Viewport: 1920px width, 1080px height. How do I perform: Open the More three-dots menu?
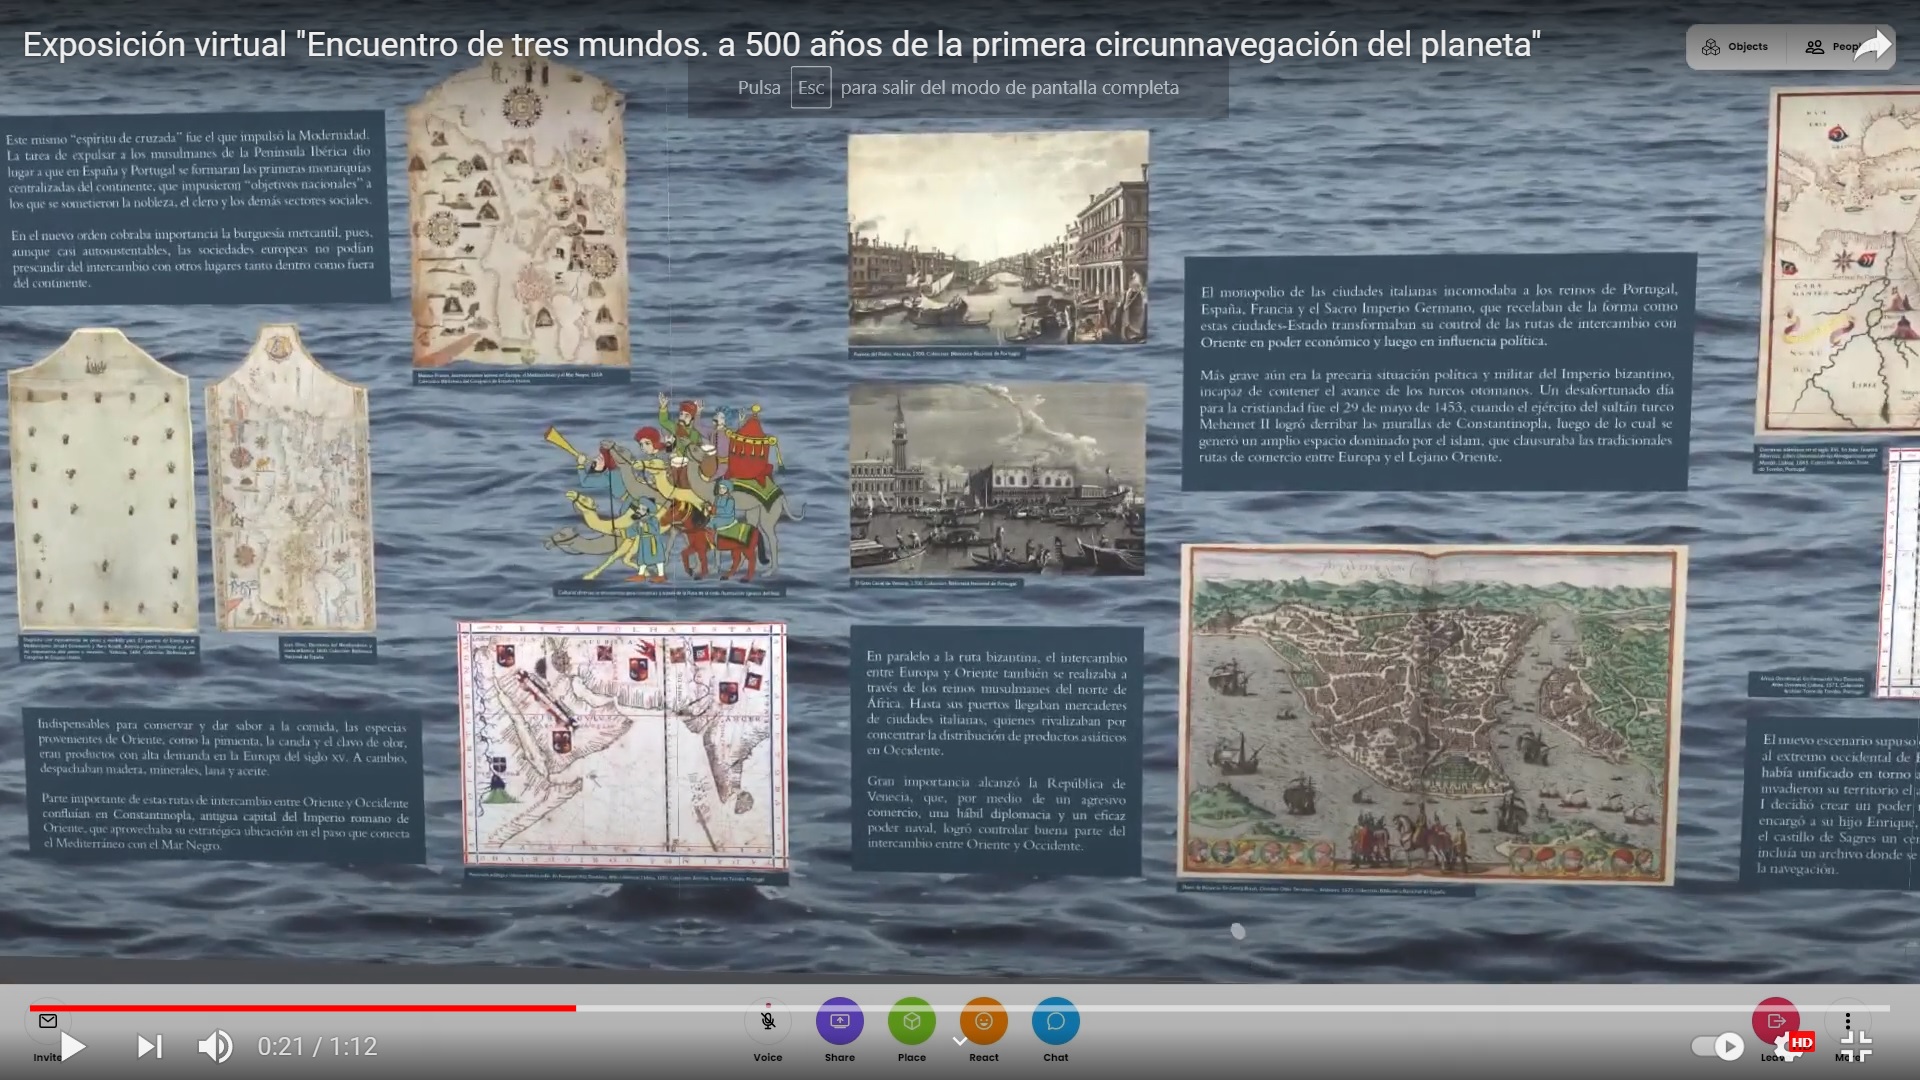tap(1848, 1021)
